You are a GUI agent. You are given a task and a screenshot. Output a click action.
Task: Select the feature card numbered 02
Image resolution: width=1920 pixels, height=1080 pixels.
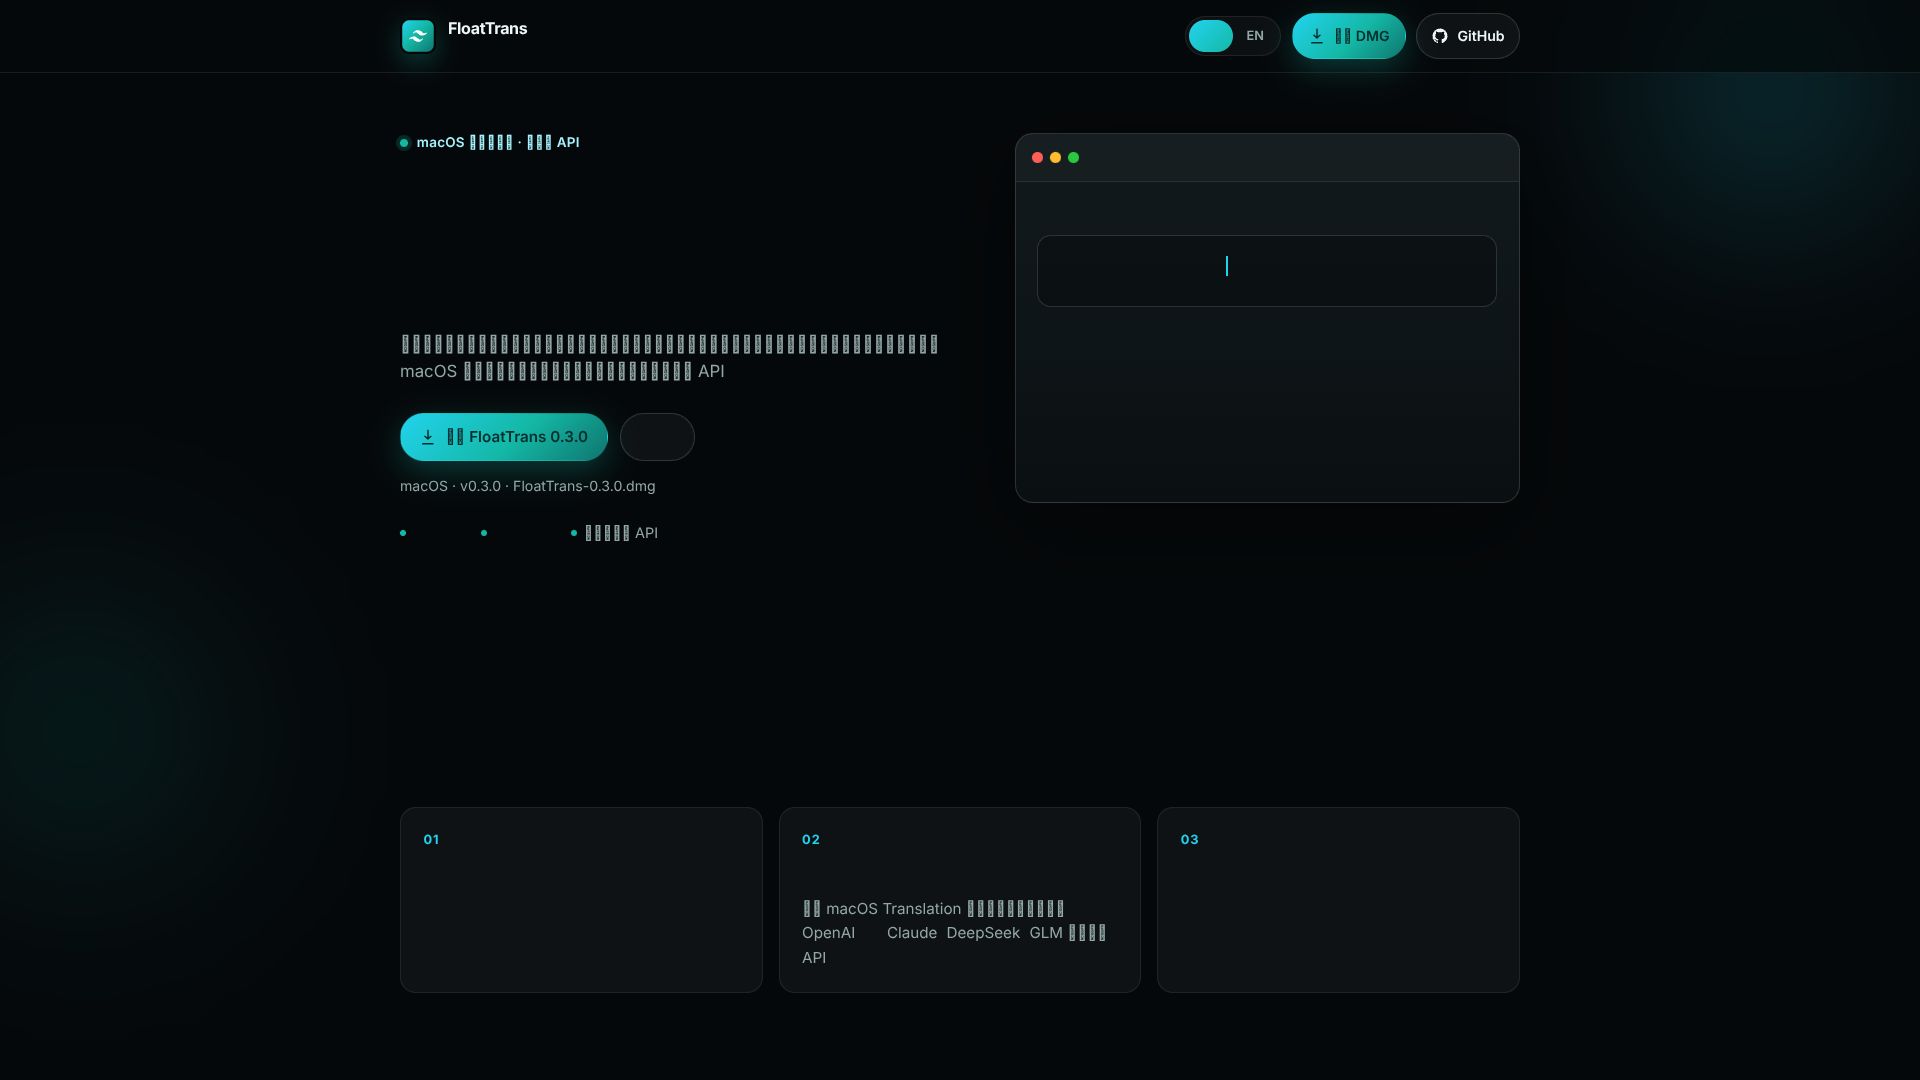[960, 900]
